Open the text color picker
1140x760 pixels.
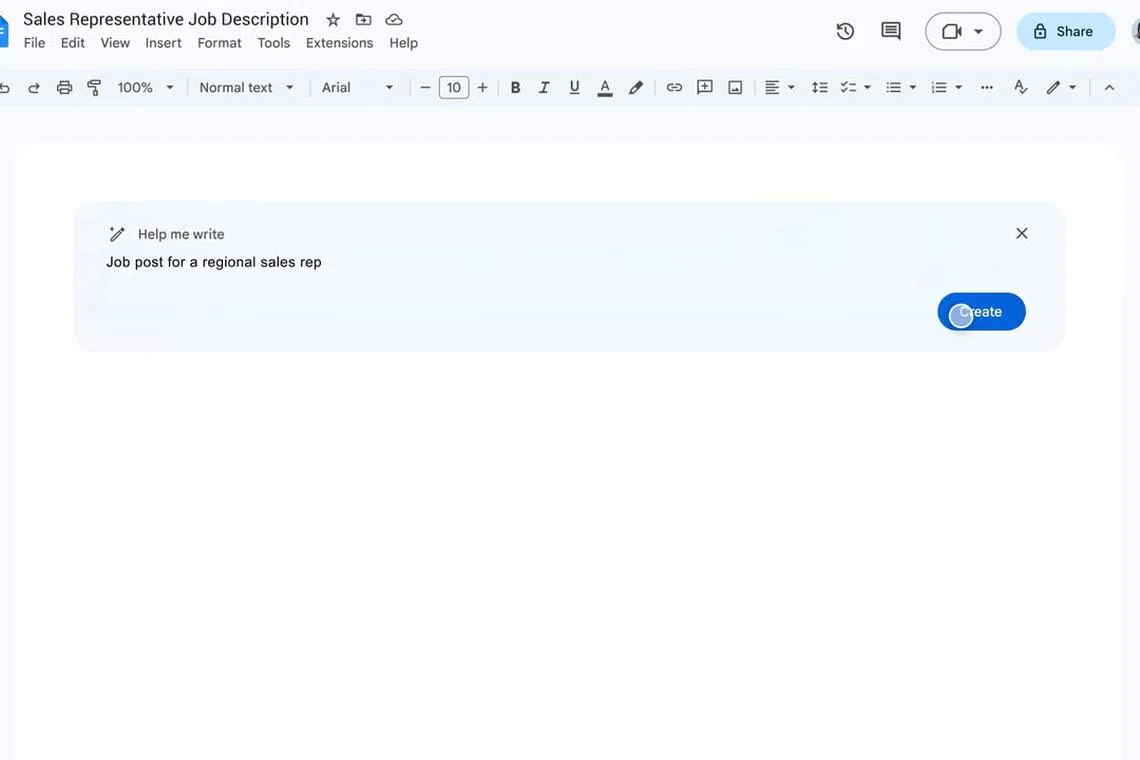[x=605, y=88]
